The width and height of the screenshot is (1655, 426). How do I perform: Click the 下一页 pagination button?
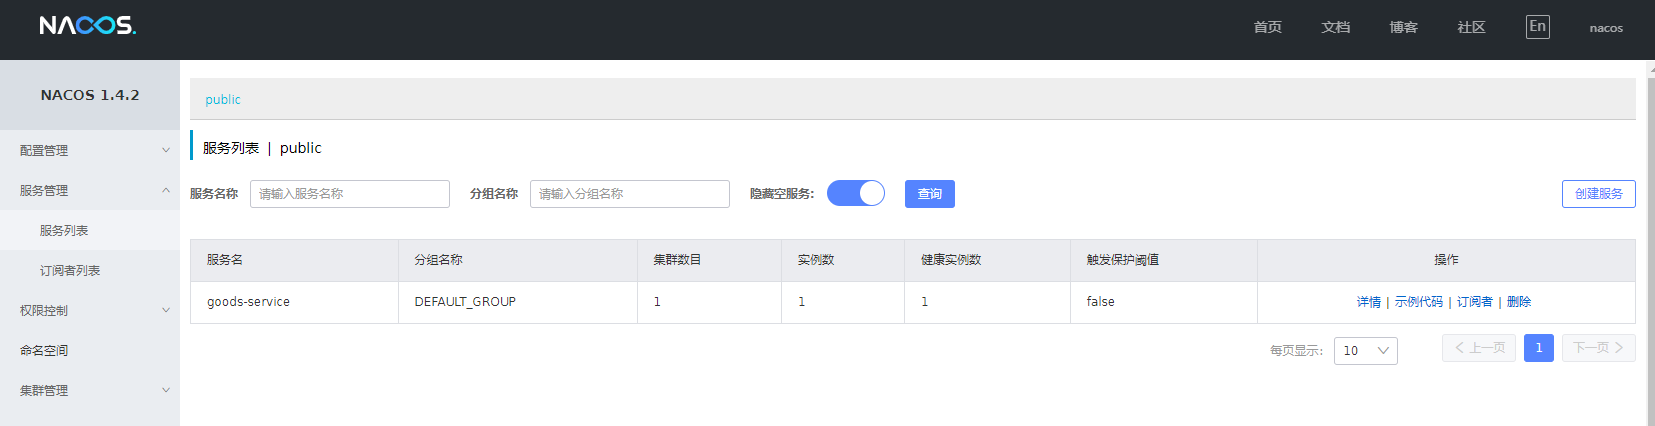[x=1599, y=348]
